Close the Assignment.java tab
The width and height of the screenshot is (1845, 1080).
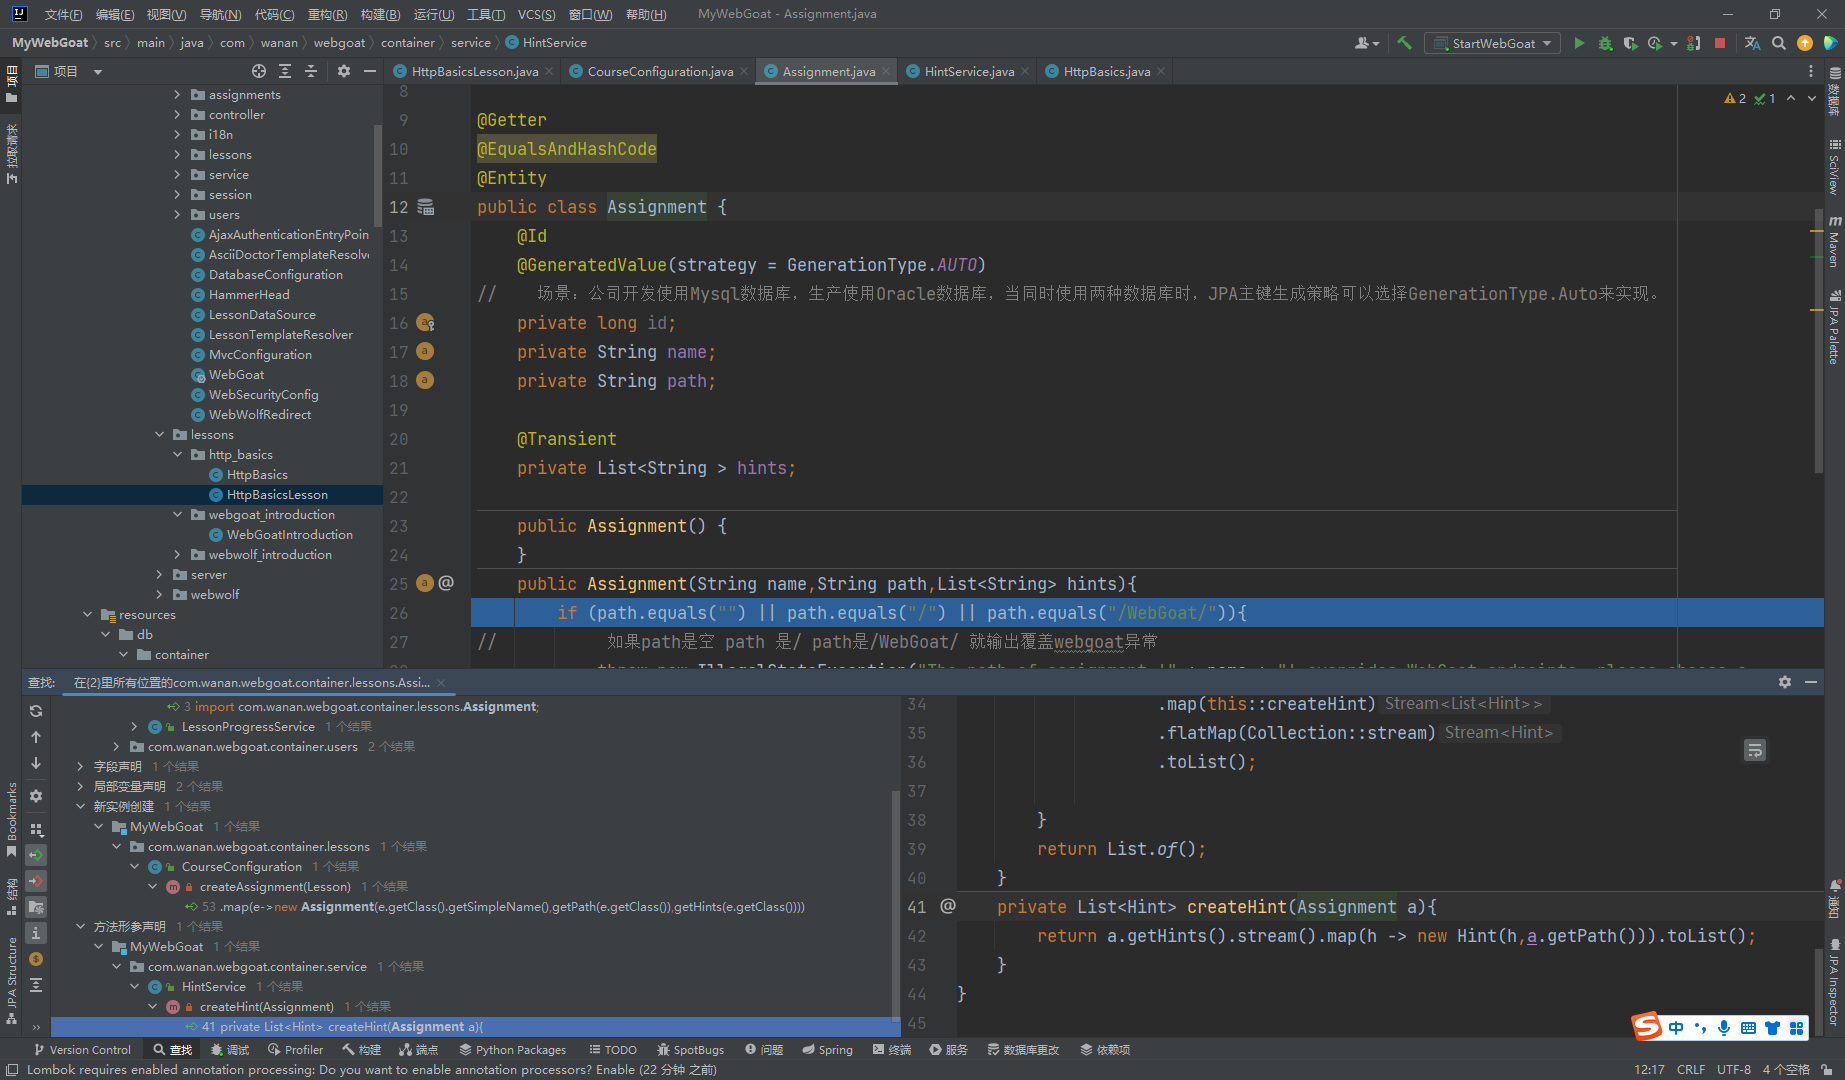tap(886, 71)
